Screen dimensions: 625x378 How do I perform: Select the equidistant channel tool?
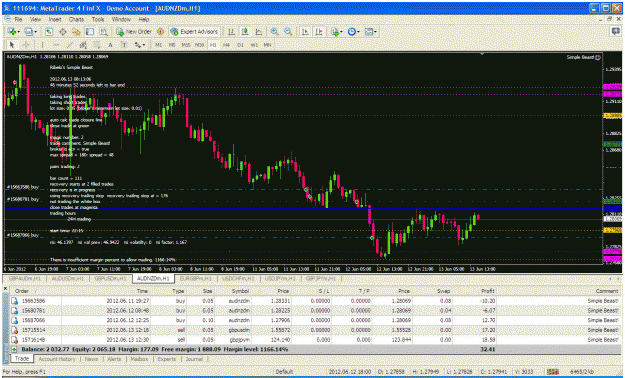pos(83,45)
